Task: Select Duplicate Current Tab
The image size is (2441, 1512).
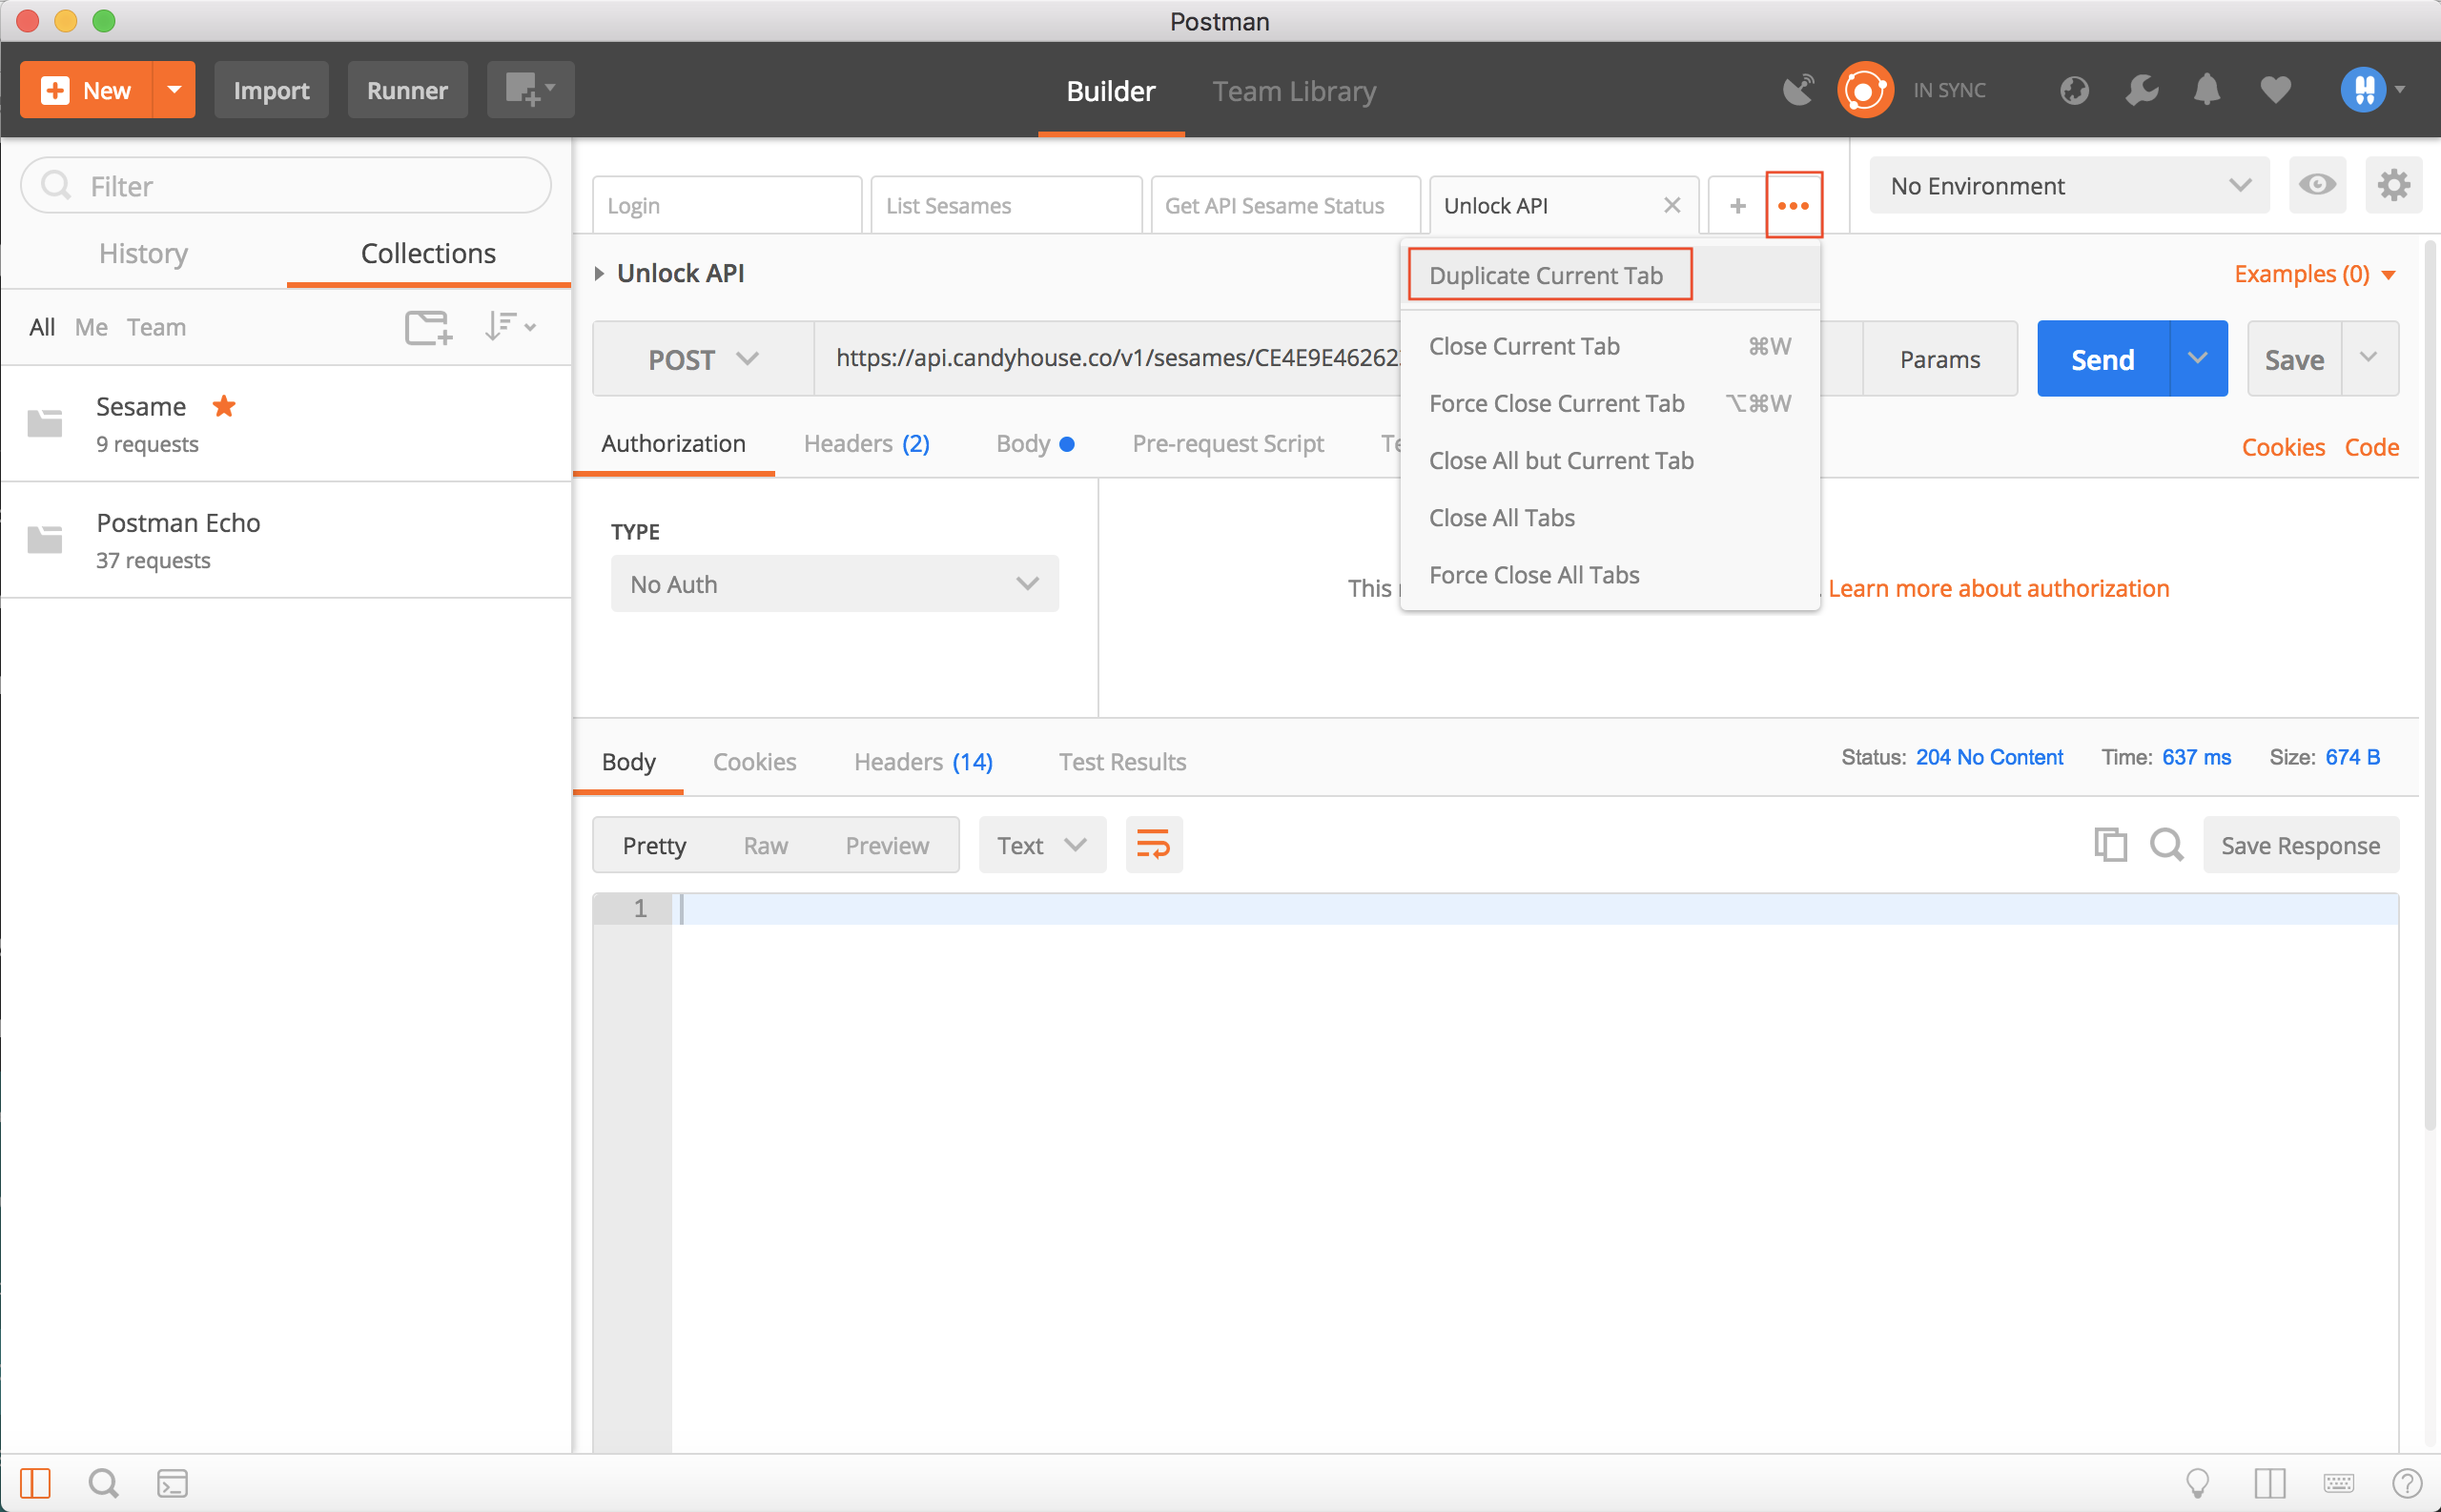Action: pyautogui.click(x=1610, y=275)
